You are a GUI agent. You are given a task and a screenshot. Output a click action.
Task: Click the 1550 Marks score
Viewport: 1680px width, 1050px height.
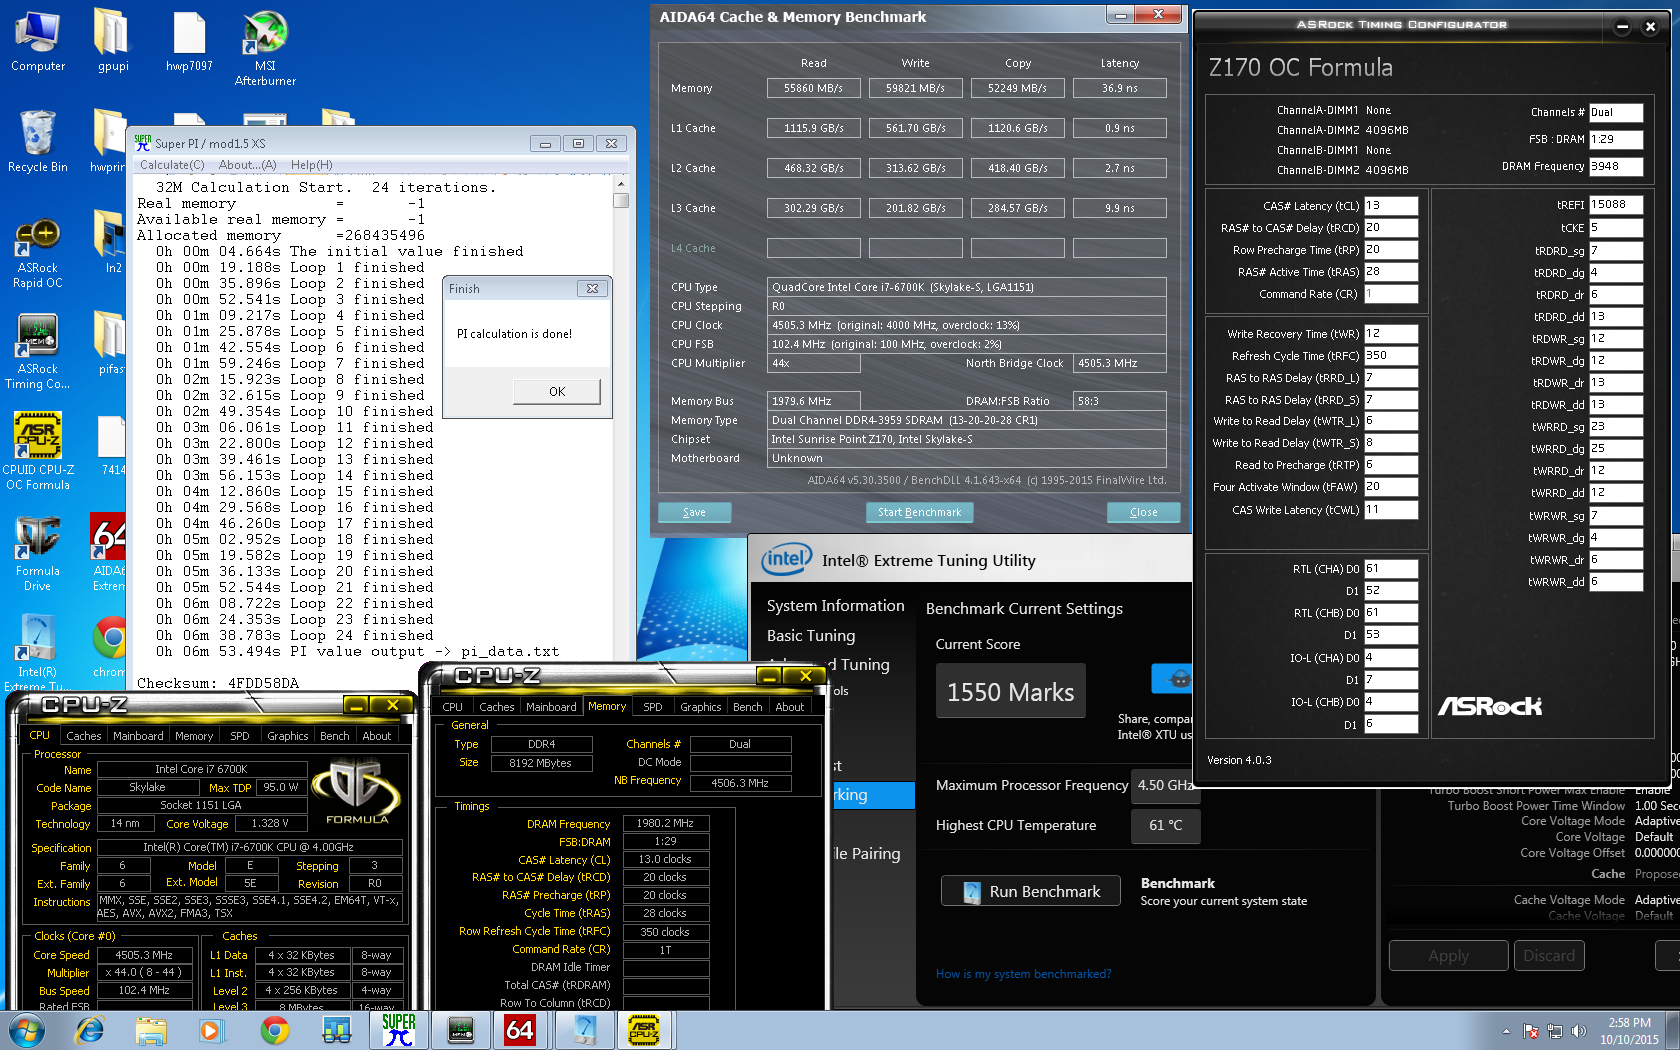tap(1010, 692)
